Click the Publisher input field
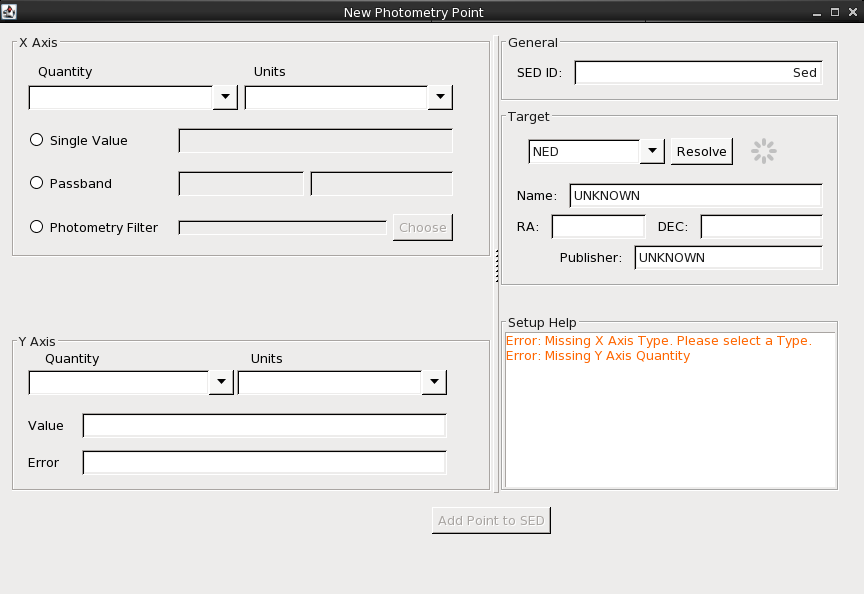 tap(728, 257)
